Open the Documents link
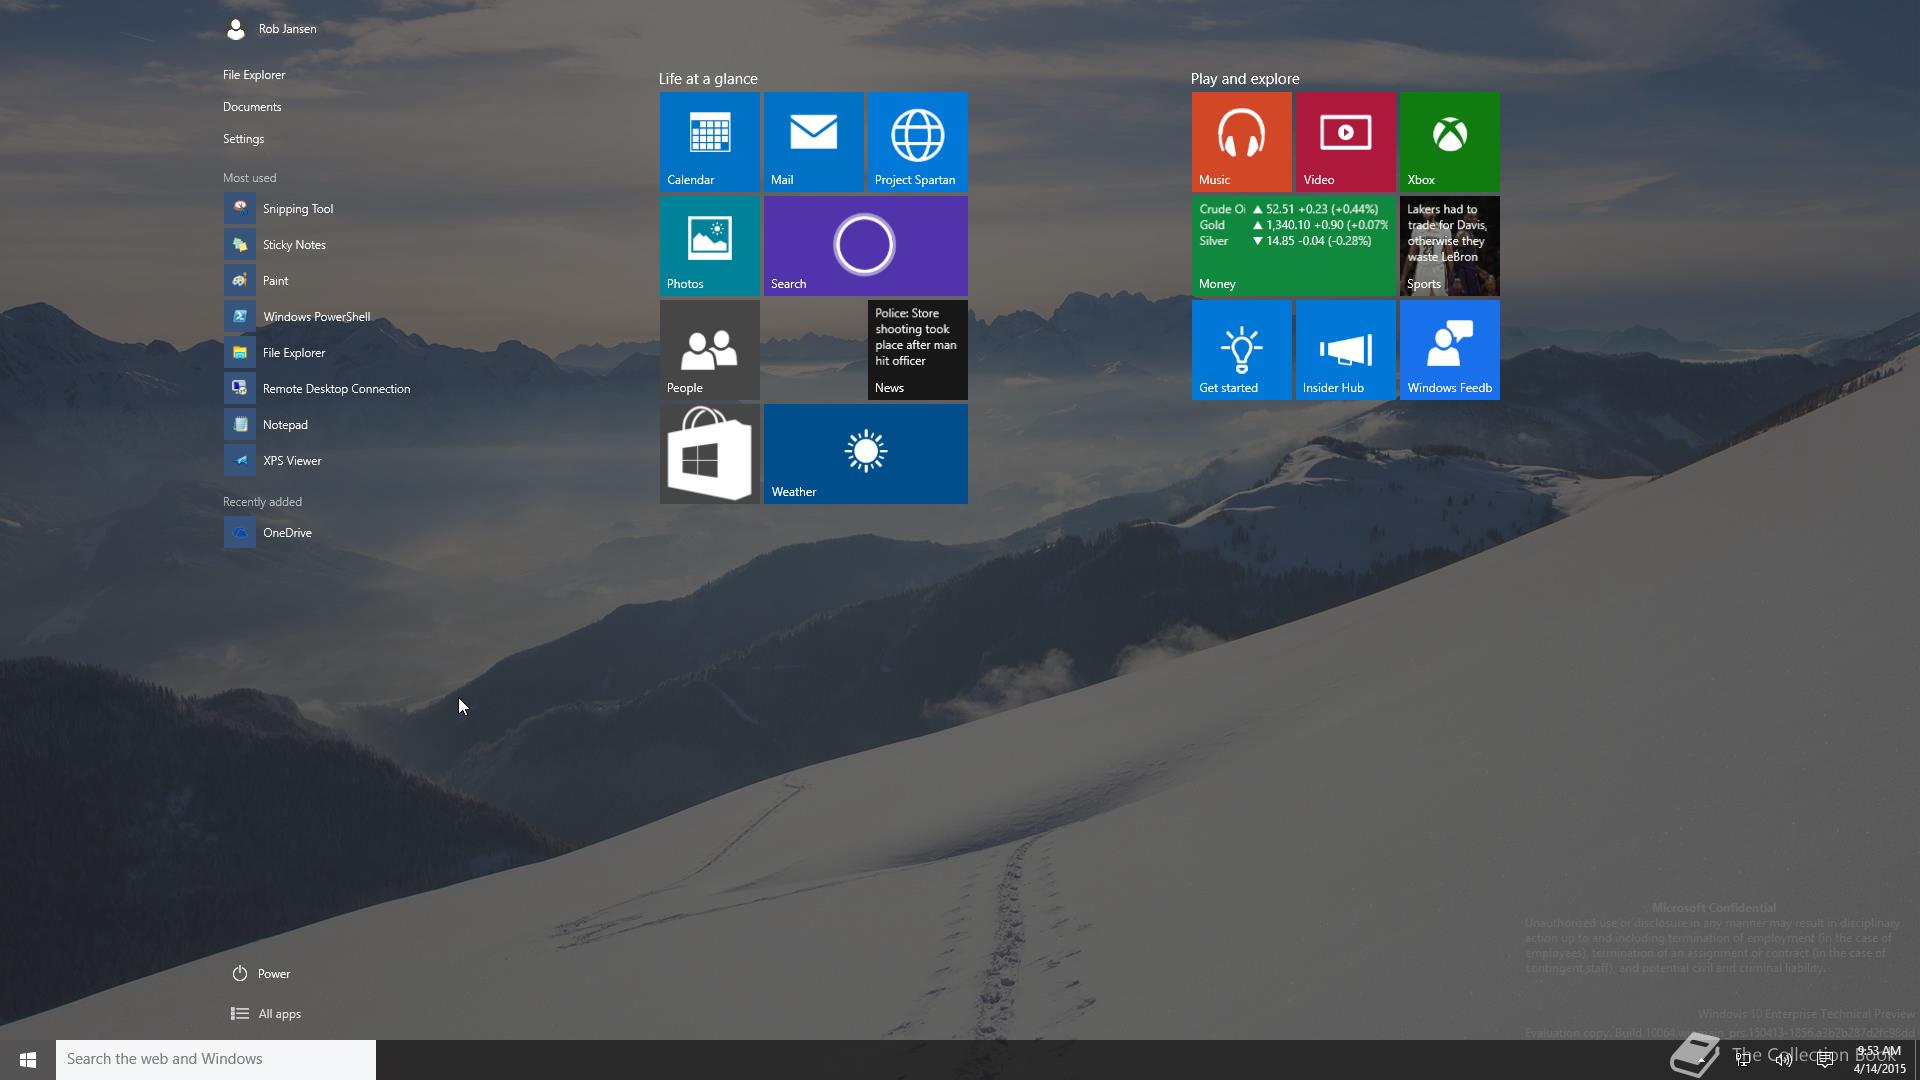1920x1080 pixels. point(252,107)
